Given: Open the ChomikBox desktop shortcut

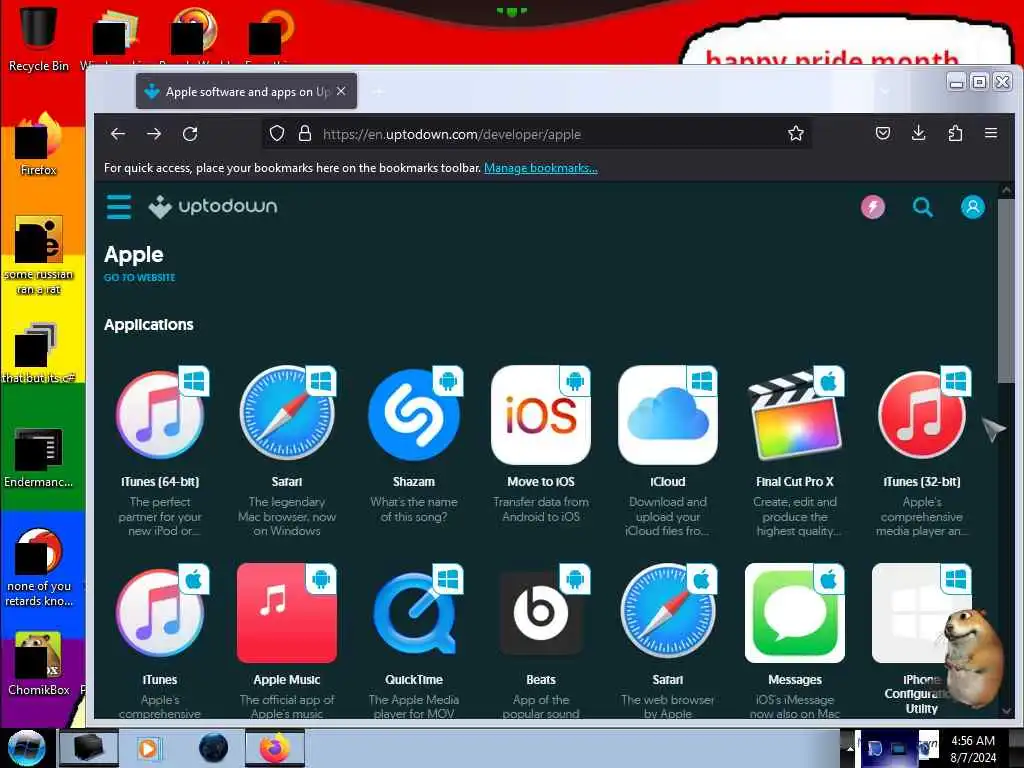Looking at the screenshot, I should click(x=38, y=662).
